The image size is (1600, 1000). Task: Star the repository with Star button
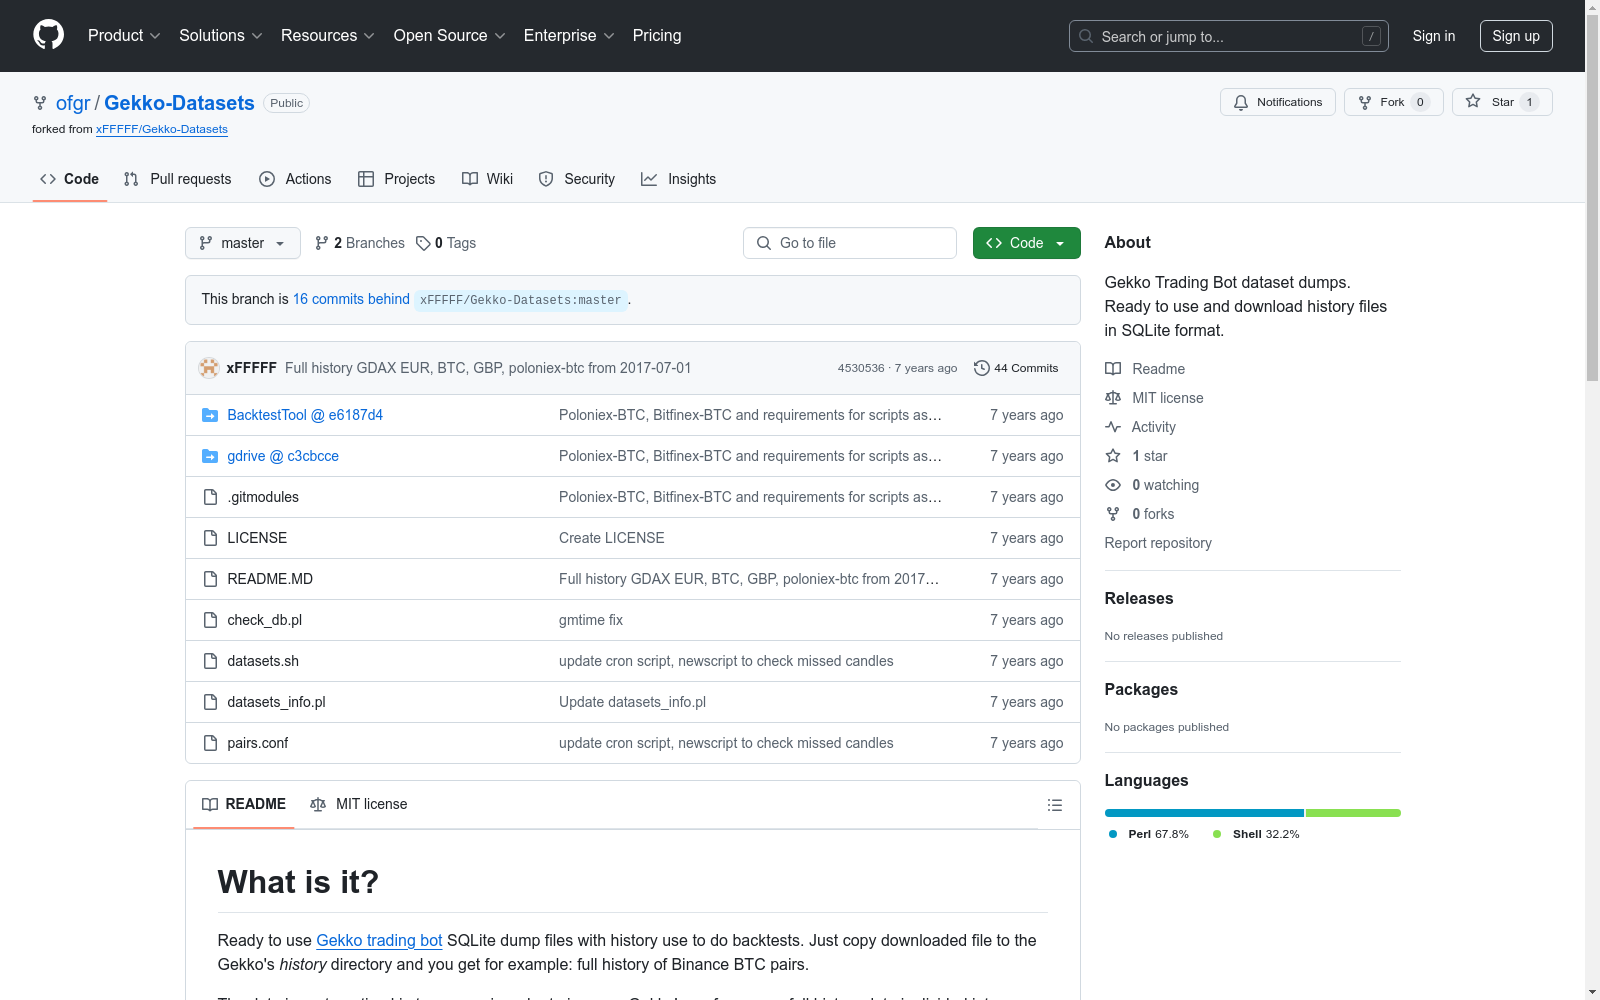pos(1502,102)
